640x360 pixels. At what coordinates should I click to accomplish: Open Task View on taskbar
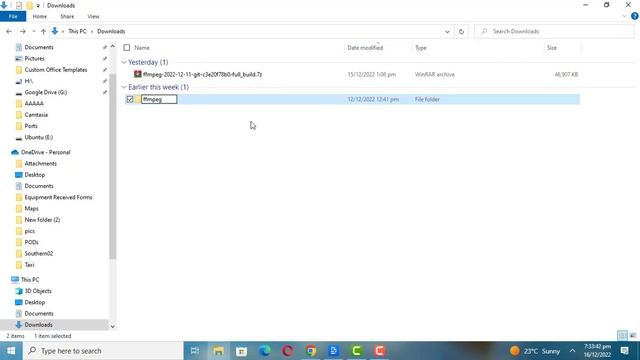(195, 351)
